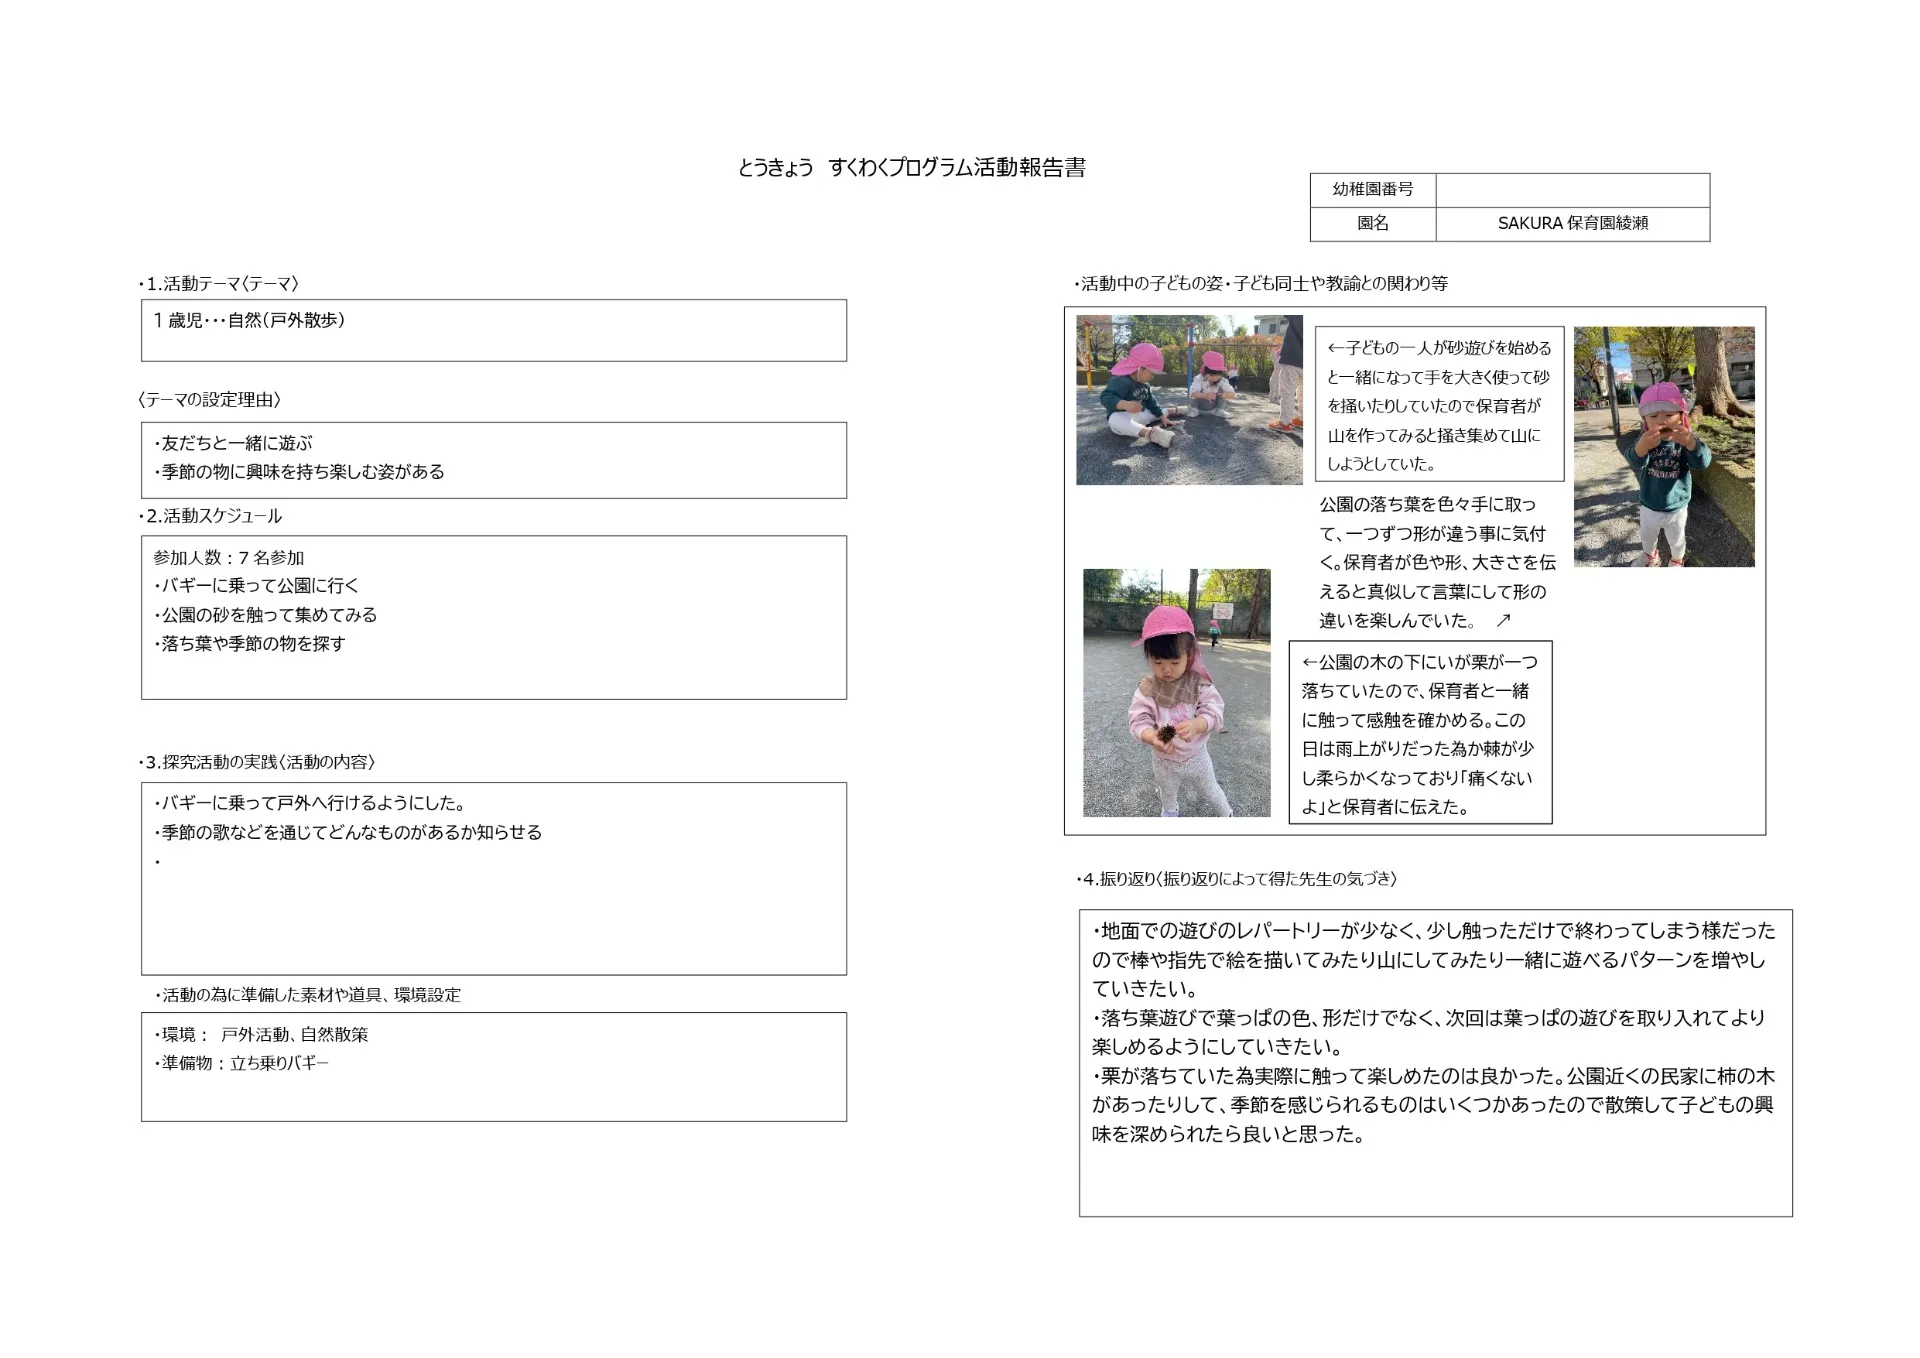
Task: Click the 1.活動テーマ section heading
Action: pyautogui.click(x=219, y=284)
